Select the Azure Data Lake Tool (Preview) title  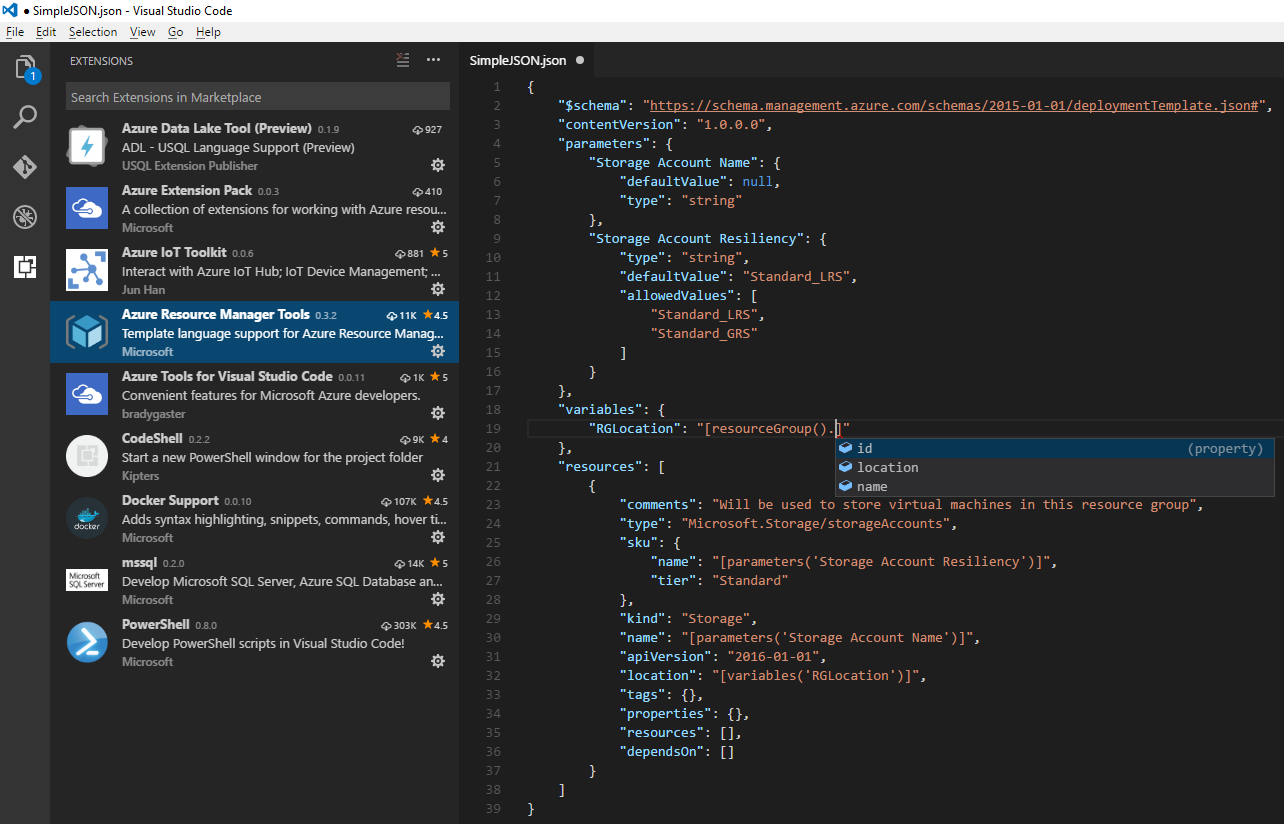(217, 129)
